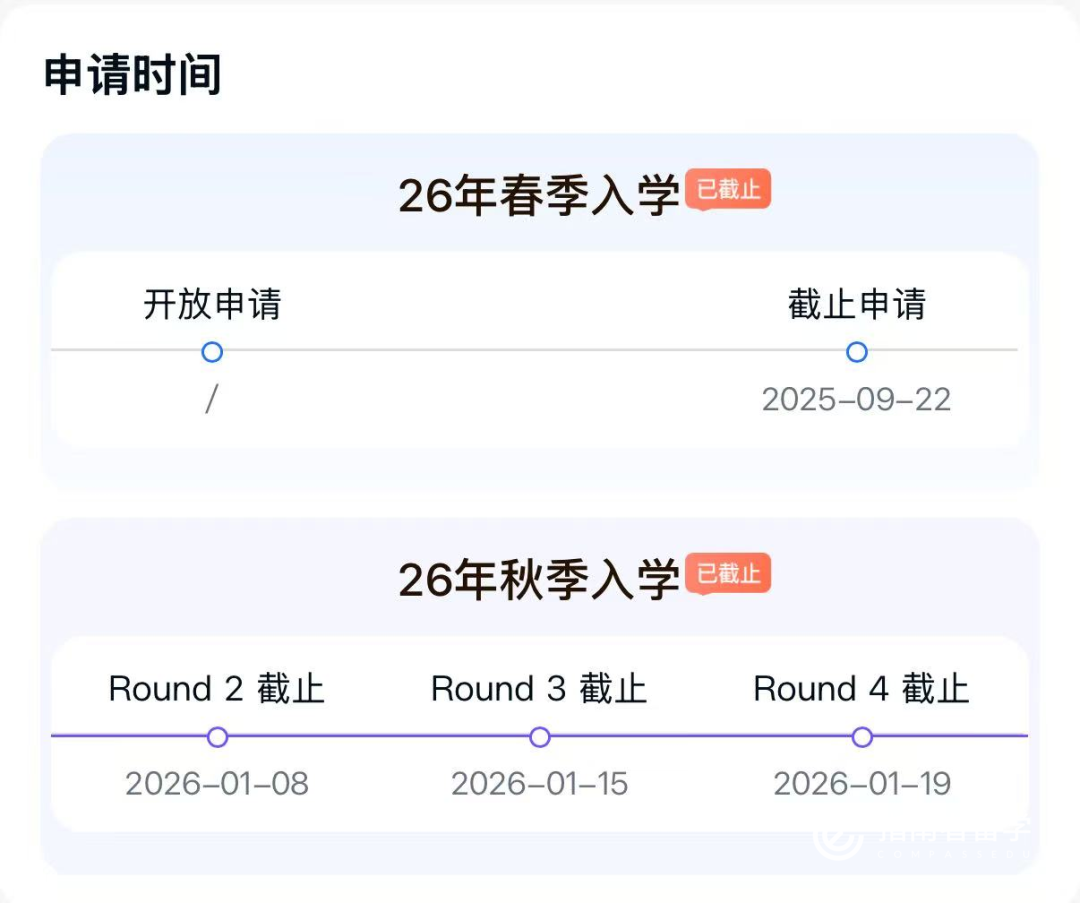Click the 已截止 badge for spring intake
The width and height of the screenshot is (1080, 903).
(728, 189)
